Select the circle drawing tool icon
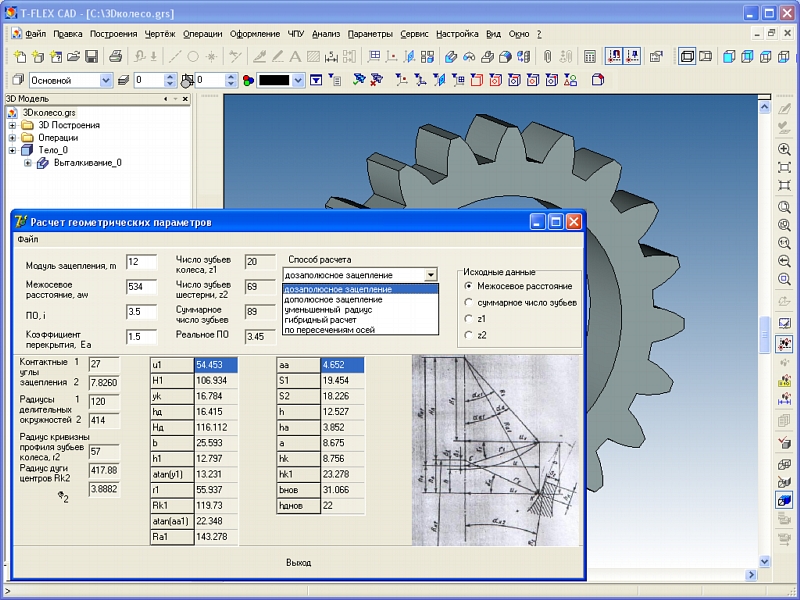Image resolution: width=800 pixels, height=600 pixels. [x=193, y=56]
